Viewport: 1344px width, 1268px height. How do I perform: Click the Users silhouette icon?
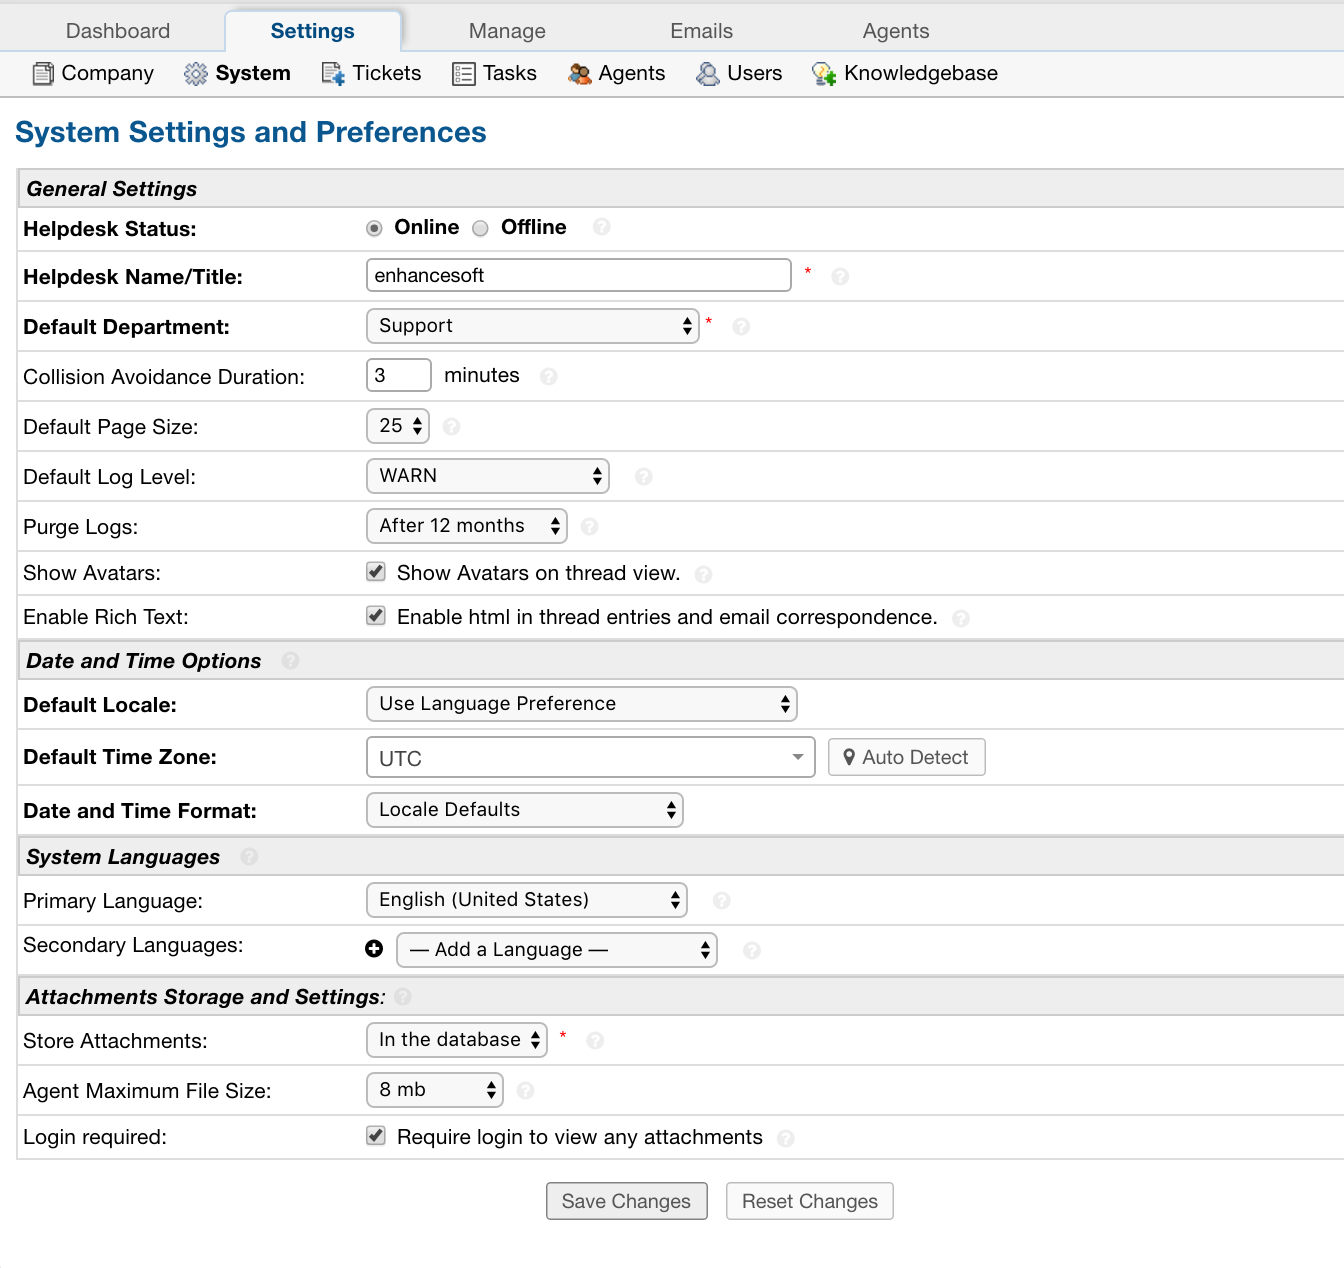tap(708, 74)
